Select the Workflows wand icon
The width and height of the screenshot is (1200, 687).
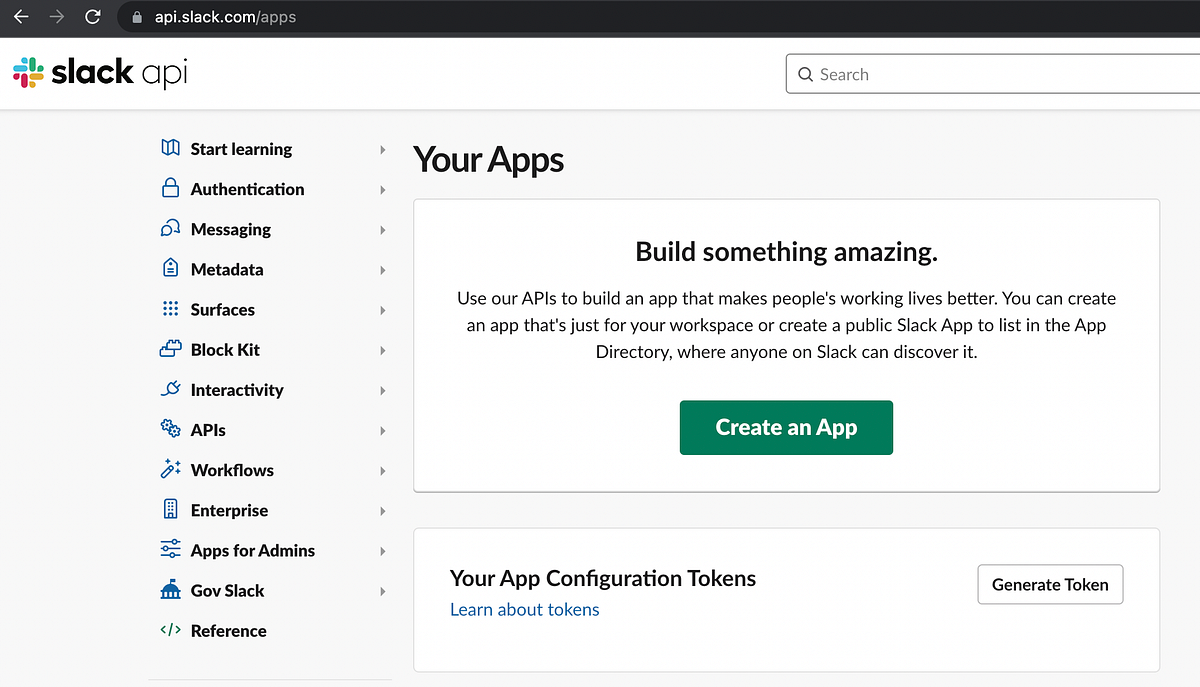click(170, 469)
